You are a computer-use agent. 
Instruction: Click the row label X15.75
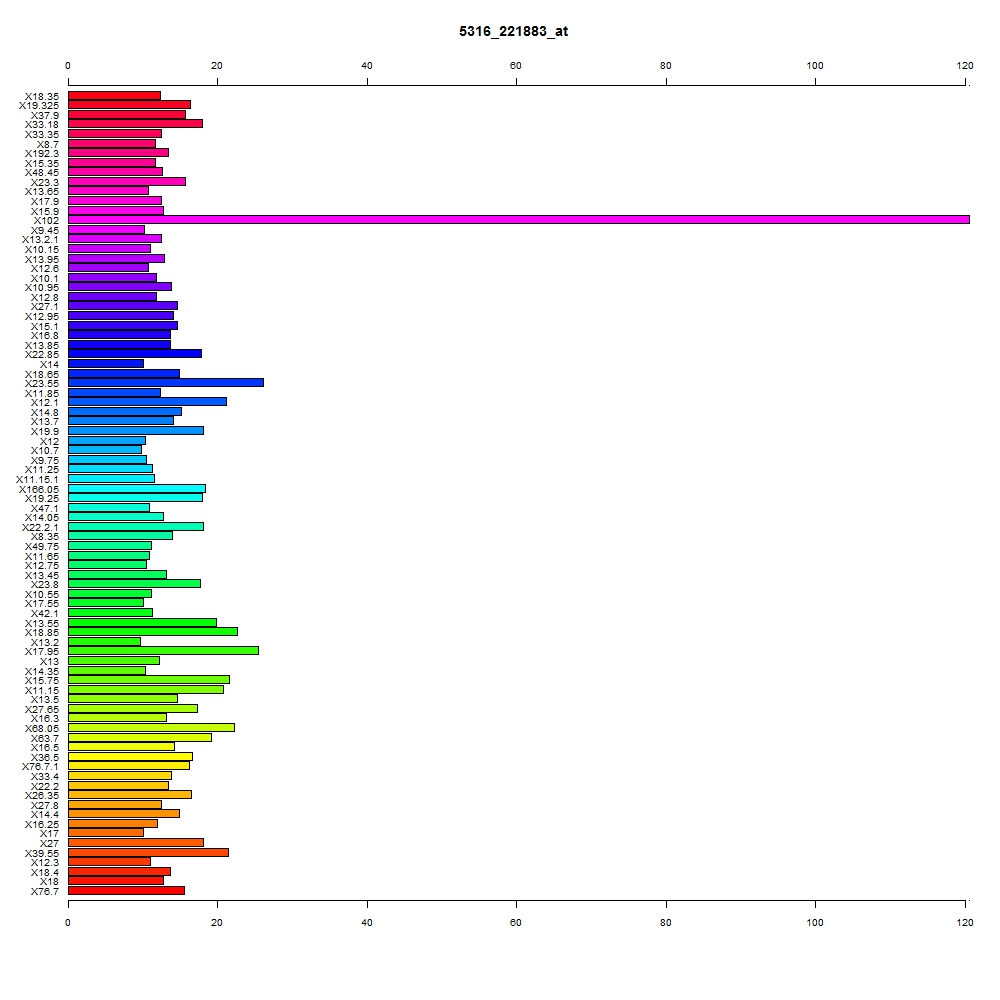point(42,680)
